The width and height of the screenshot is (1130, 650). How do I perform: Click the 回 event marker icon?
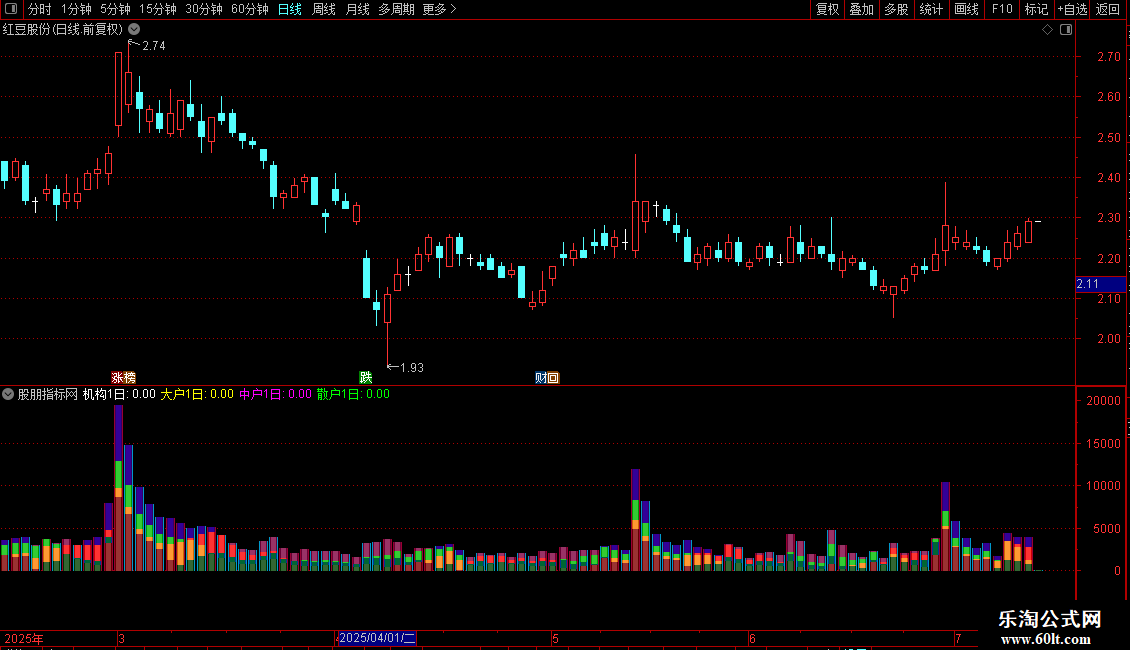click(553, 378)
